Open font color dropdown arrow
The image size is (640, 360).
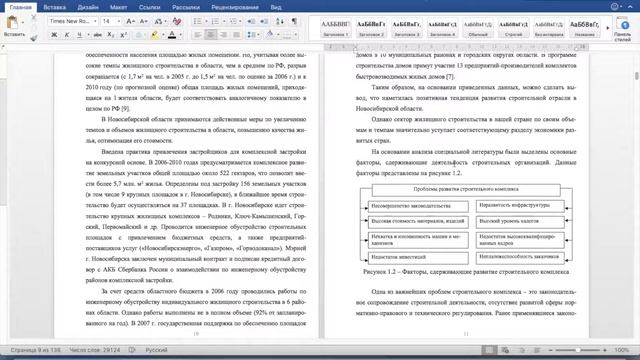pos(180,35)
